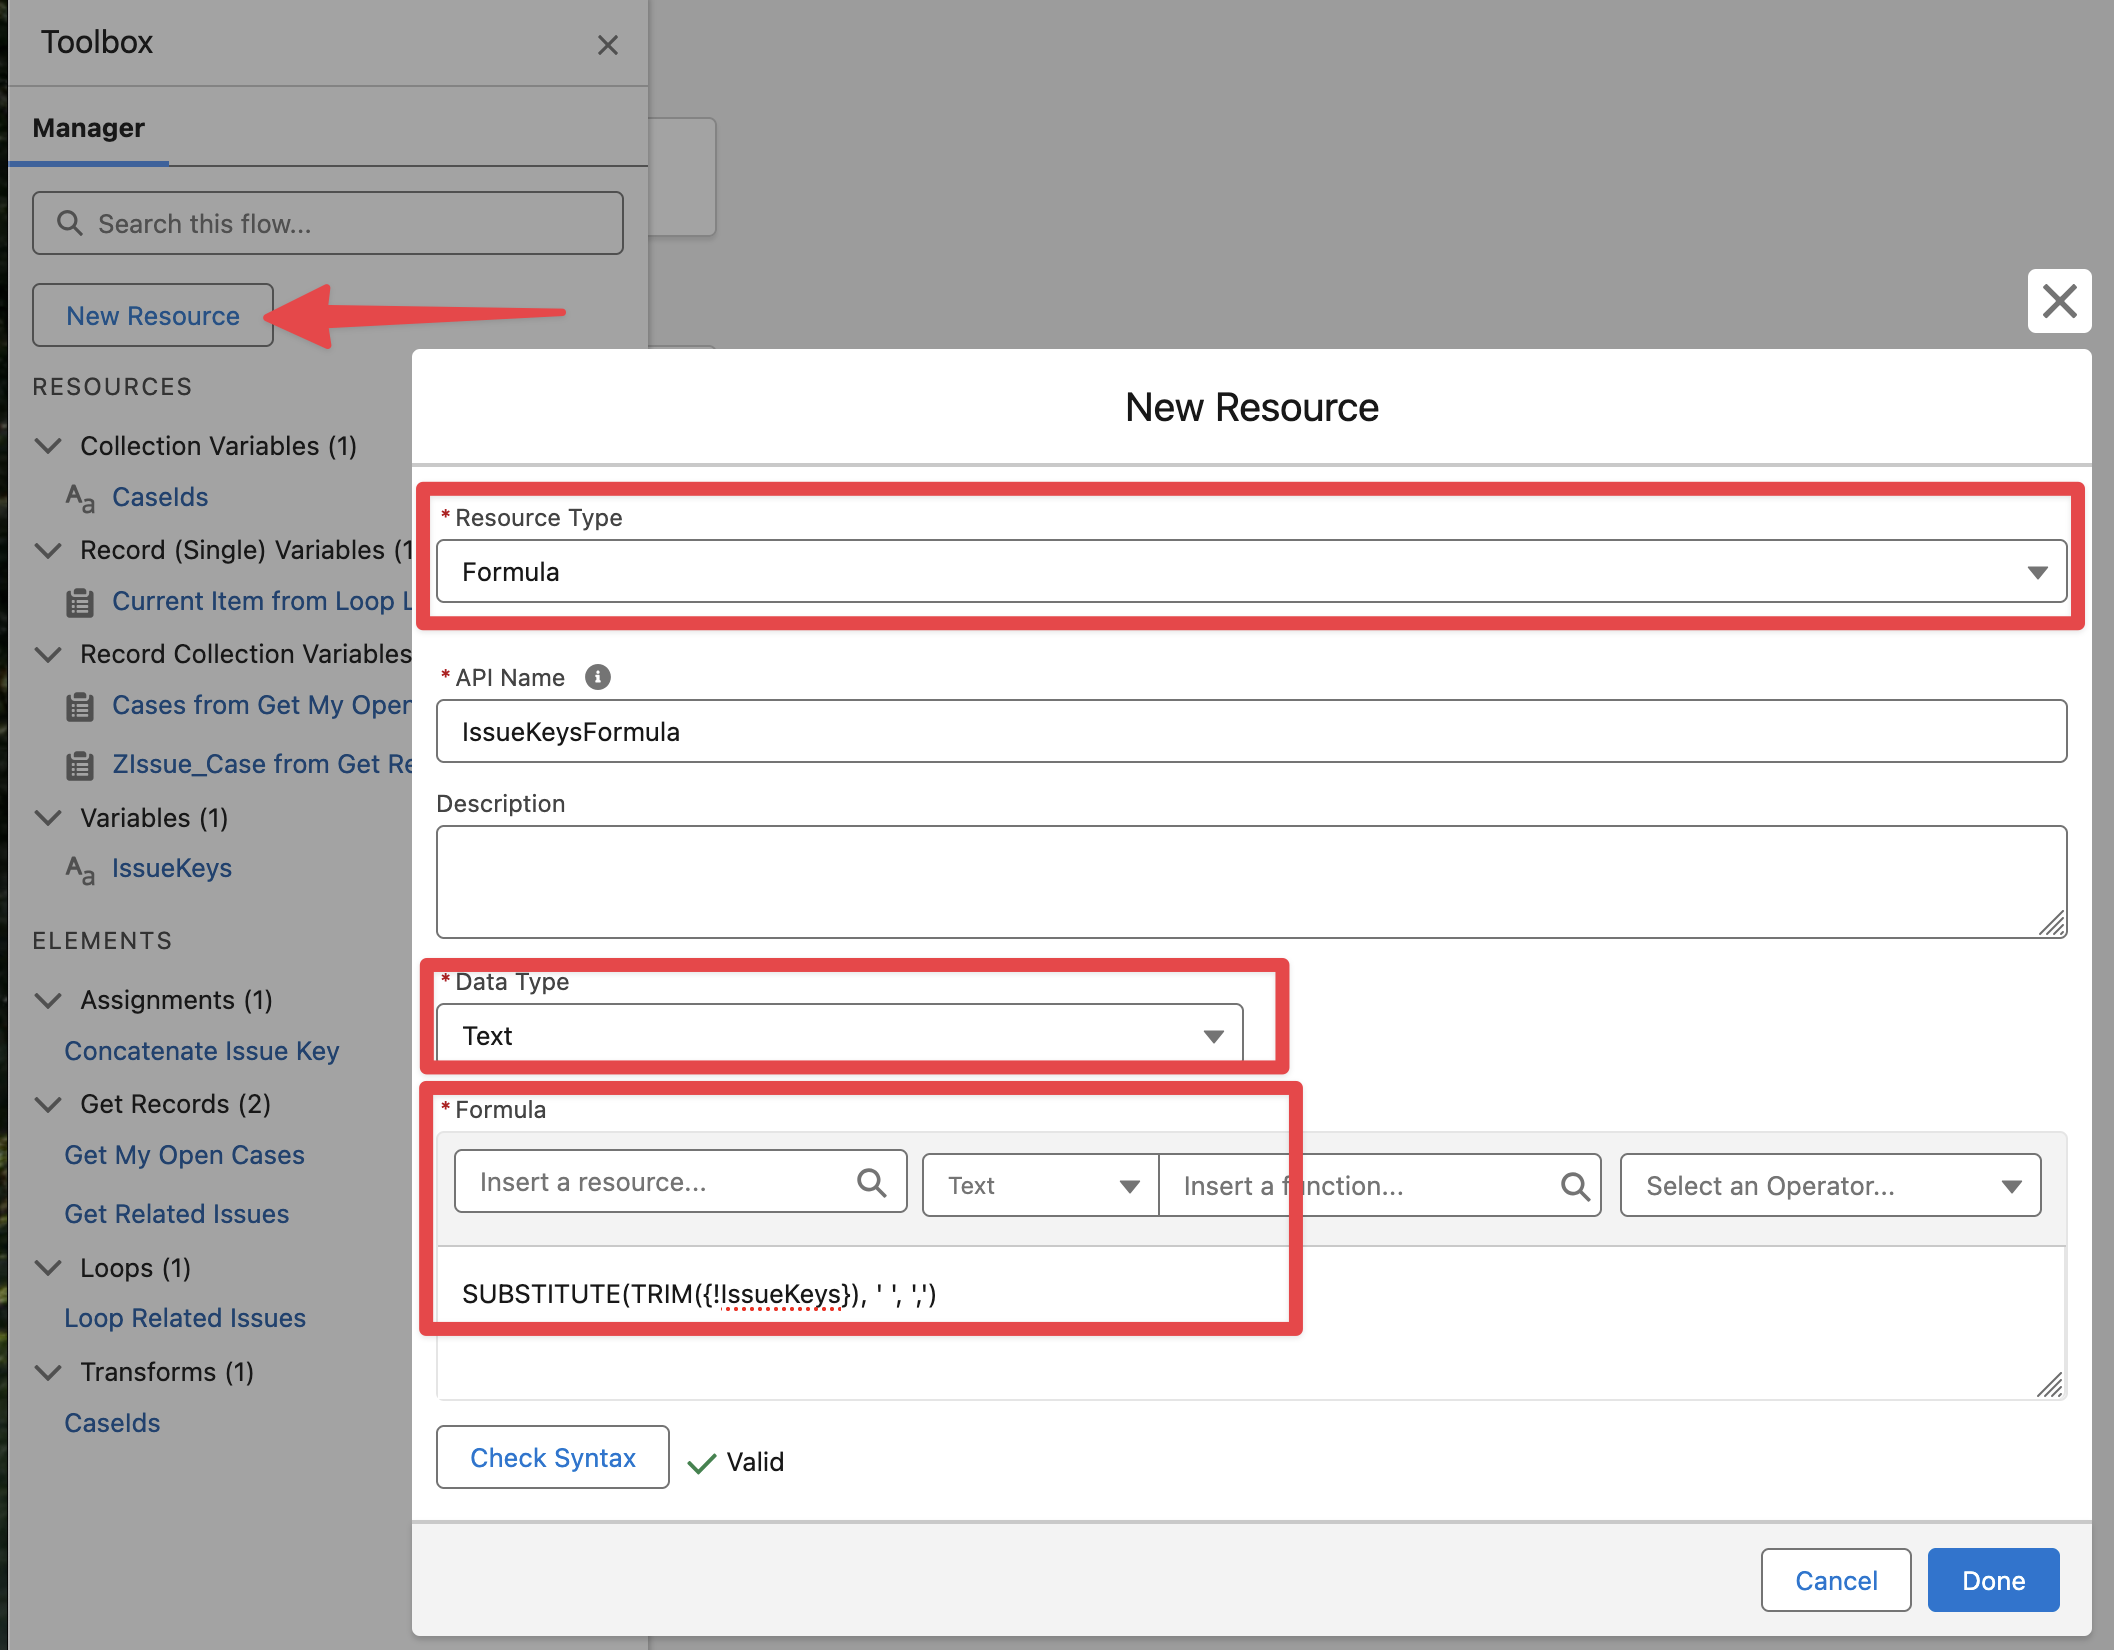The height and width of the screenshot is (1650, 2114).
Task: Click the Check Syntax button
Action: click(552, 1458)
